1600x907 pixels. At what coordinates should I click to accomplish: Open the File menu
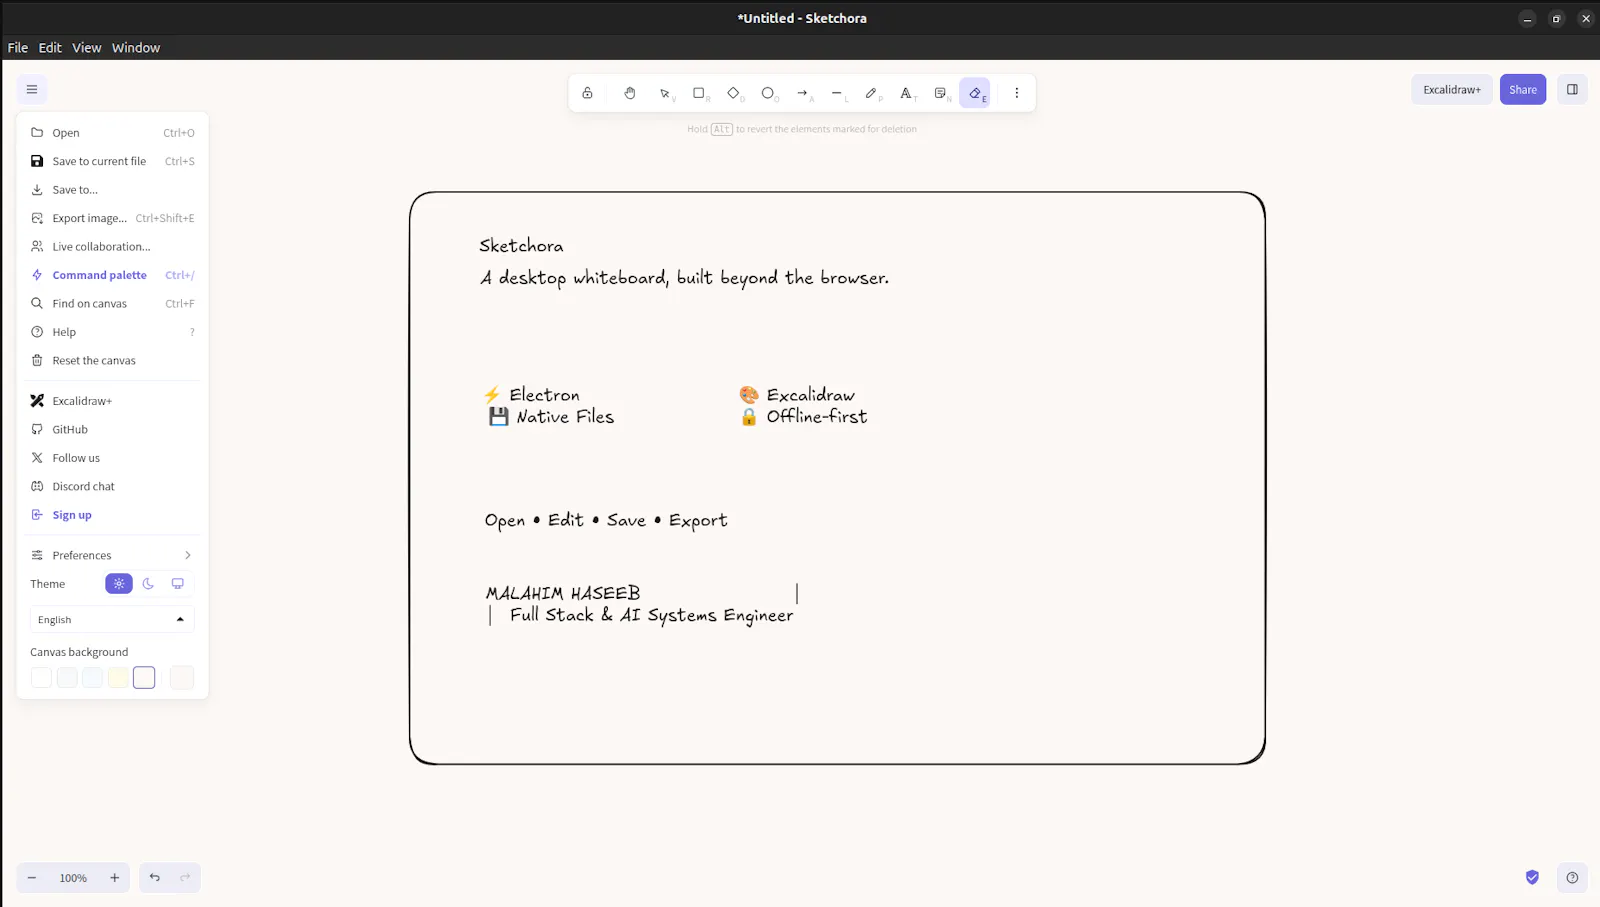pyautogui.click(x=18, y=48)
